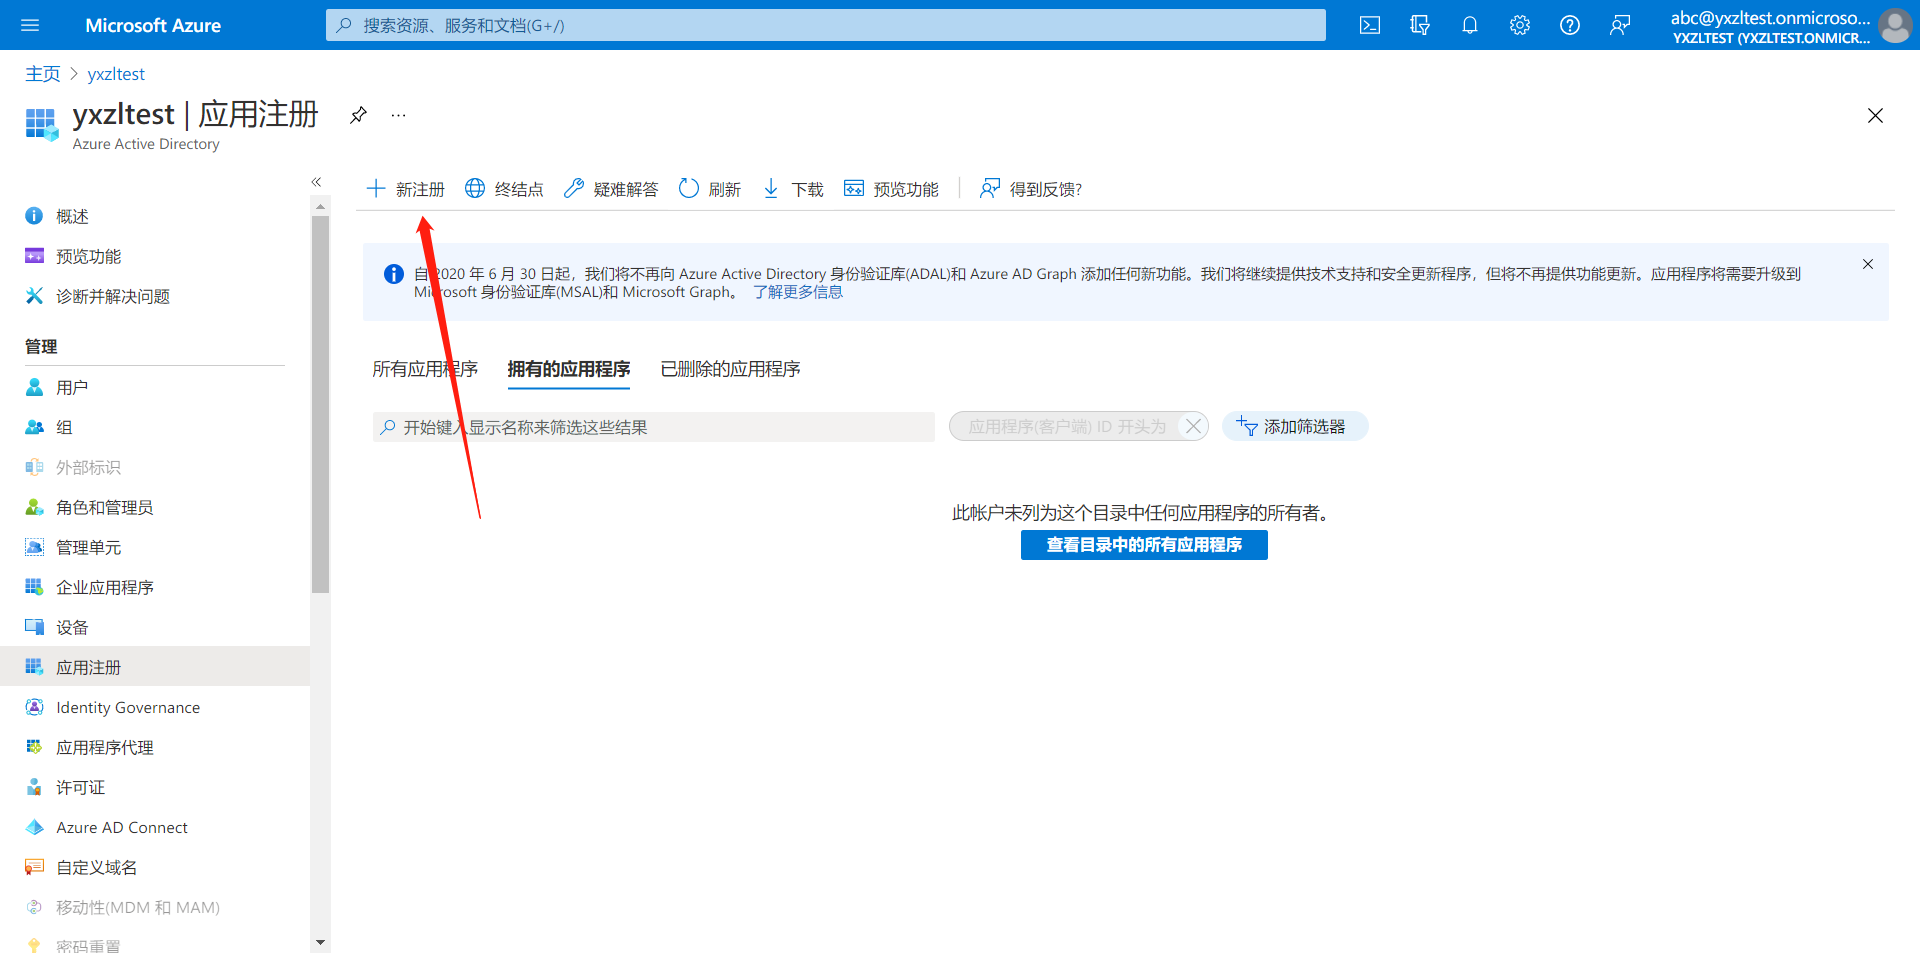The width and height of the screenshot is (1920, 954).
Task: Click 添加筛选器 to add filter
Action: pyautogui.click(x=1294, y=427)
